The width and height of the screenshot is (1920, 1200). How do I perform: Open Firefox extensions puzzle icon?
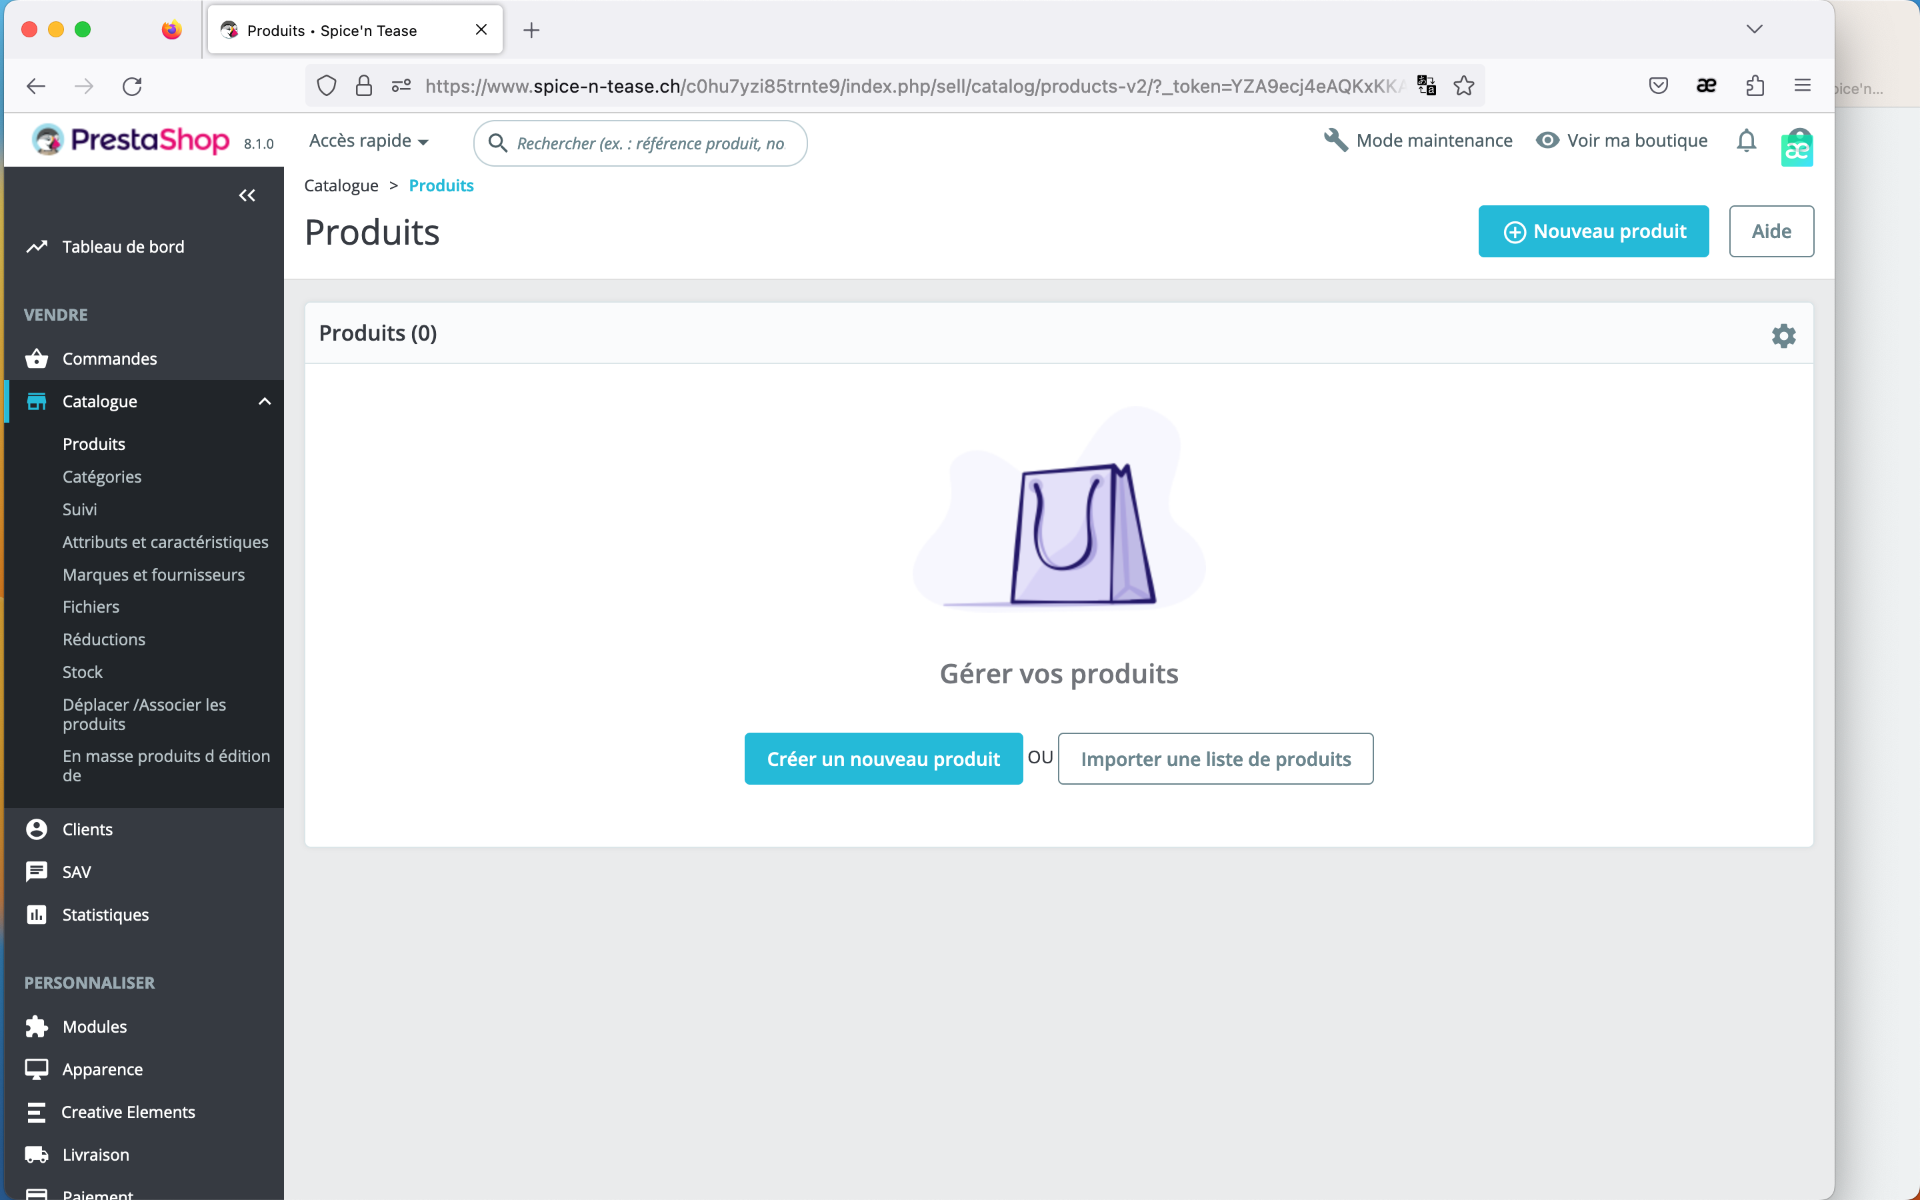click(1755, 86)
